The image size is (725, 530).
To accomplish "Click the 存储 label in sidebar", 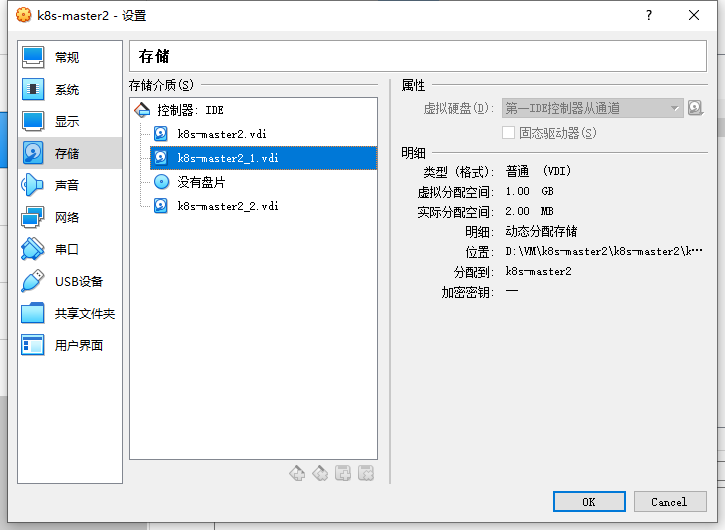I will (67, 153).
